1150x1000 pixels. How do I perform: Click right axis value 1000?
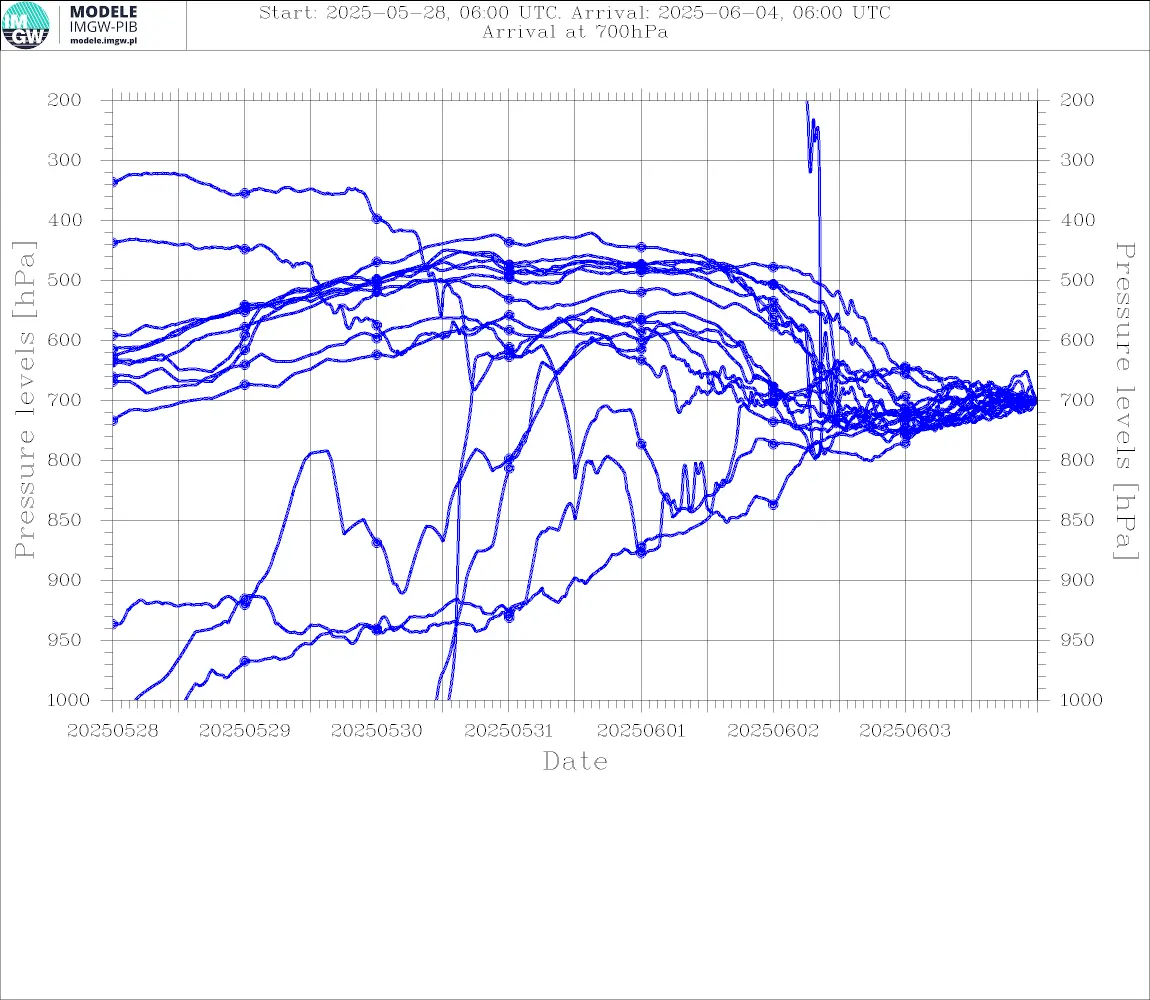(1081, 700)
